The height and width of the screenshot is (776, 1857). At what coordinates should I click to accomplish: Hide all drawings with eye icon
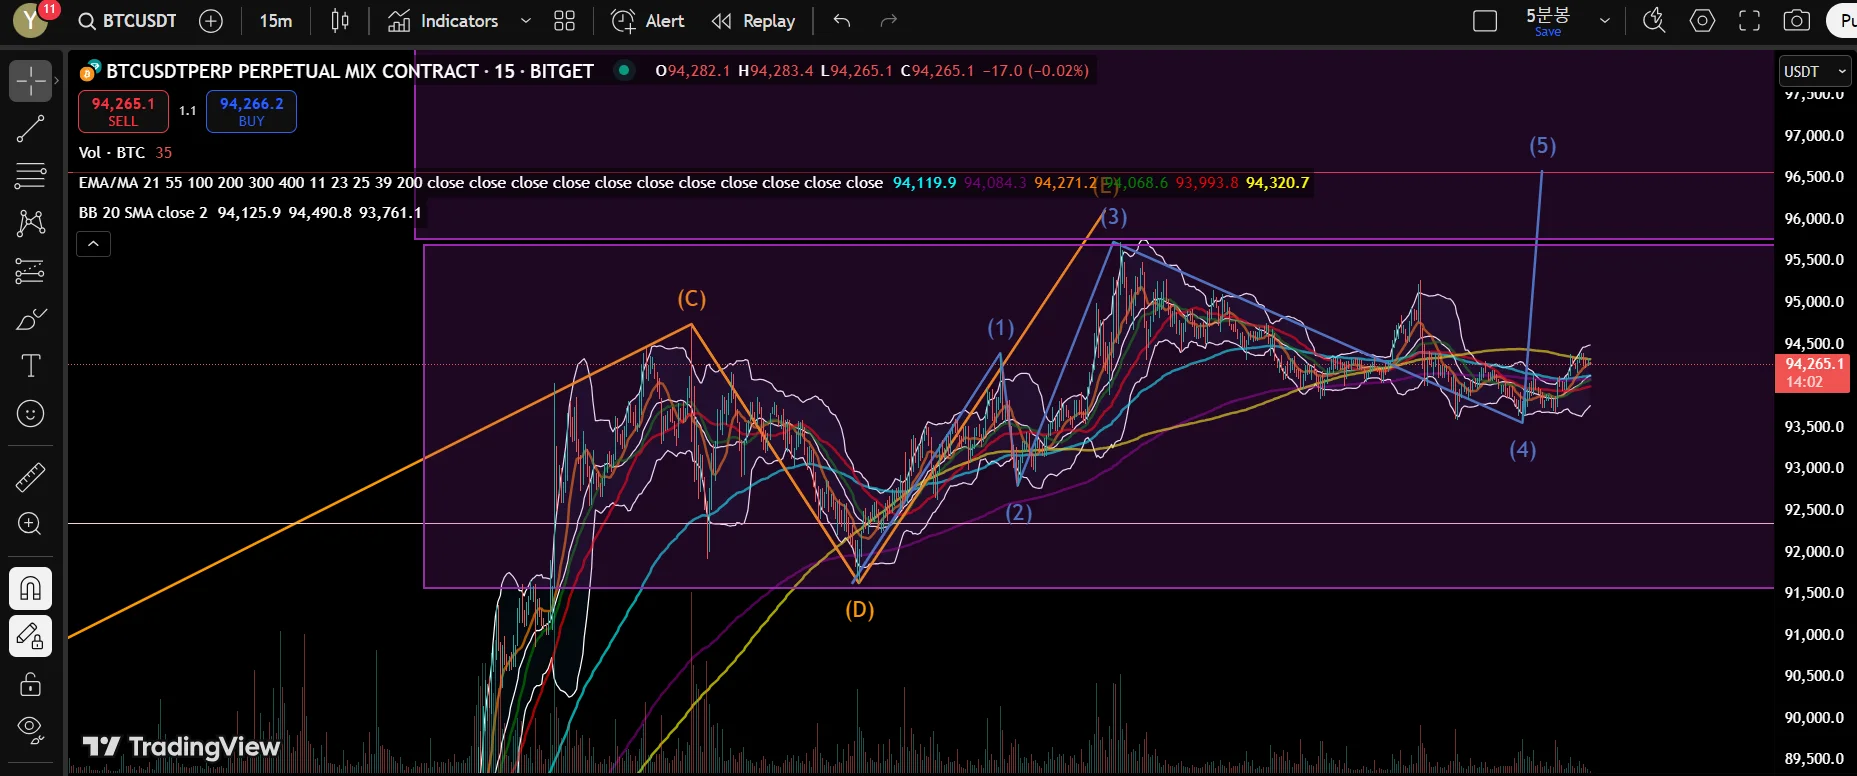(x=31, y=731)
